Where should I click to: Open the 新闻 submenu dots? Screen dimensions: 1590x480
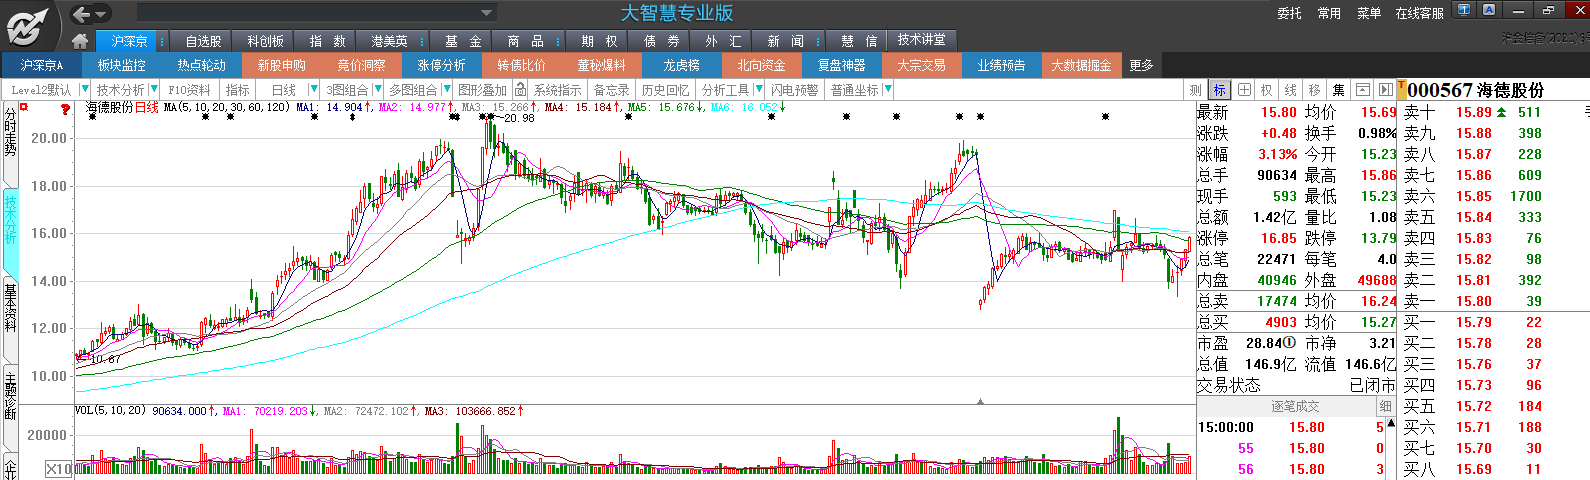pos(818,41)
